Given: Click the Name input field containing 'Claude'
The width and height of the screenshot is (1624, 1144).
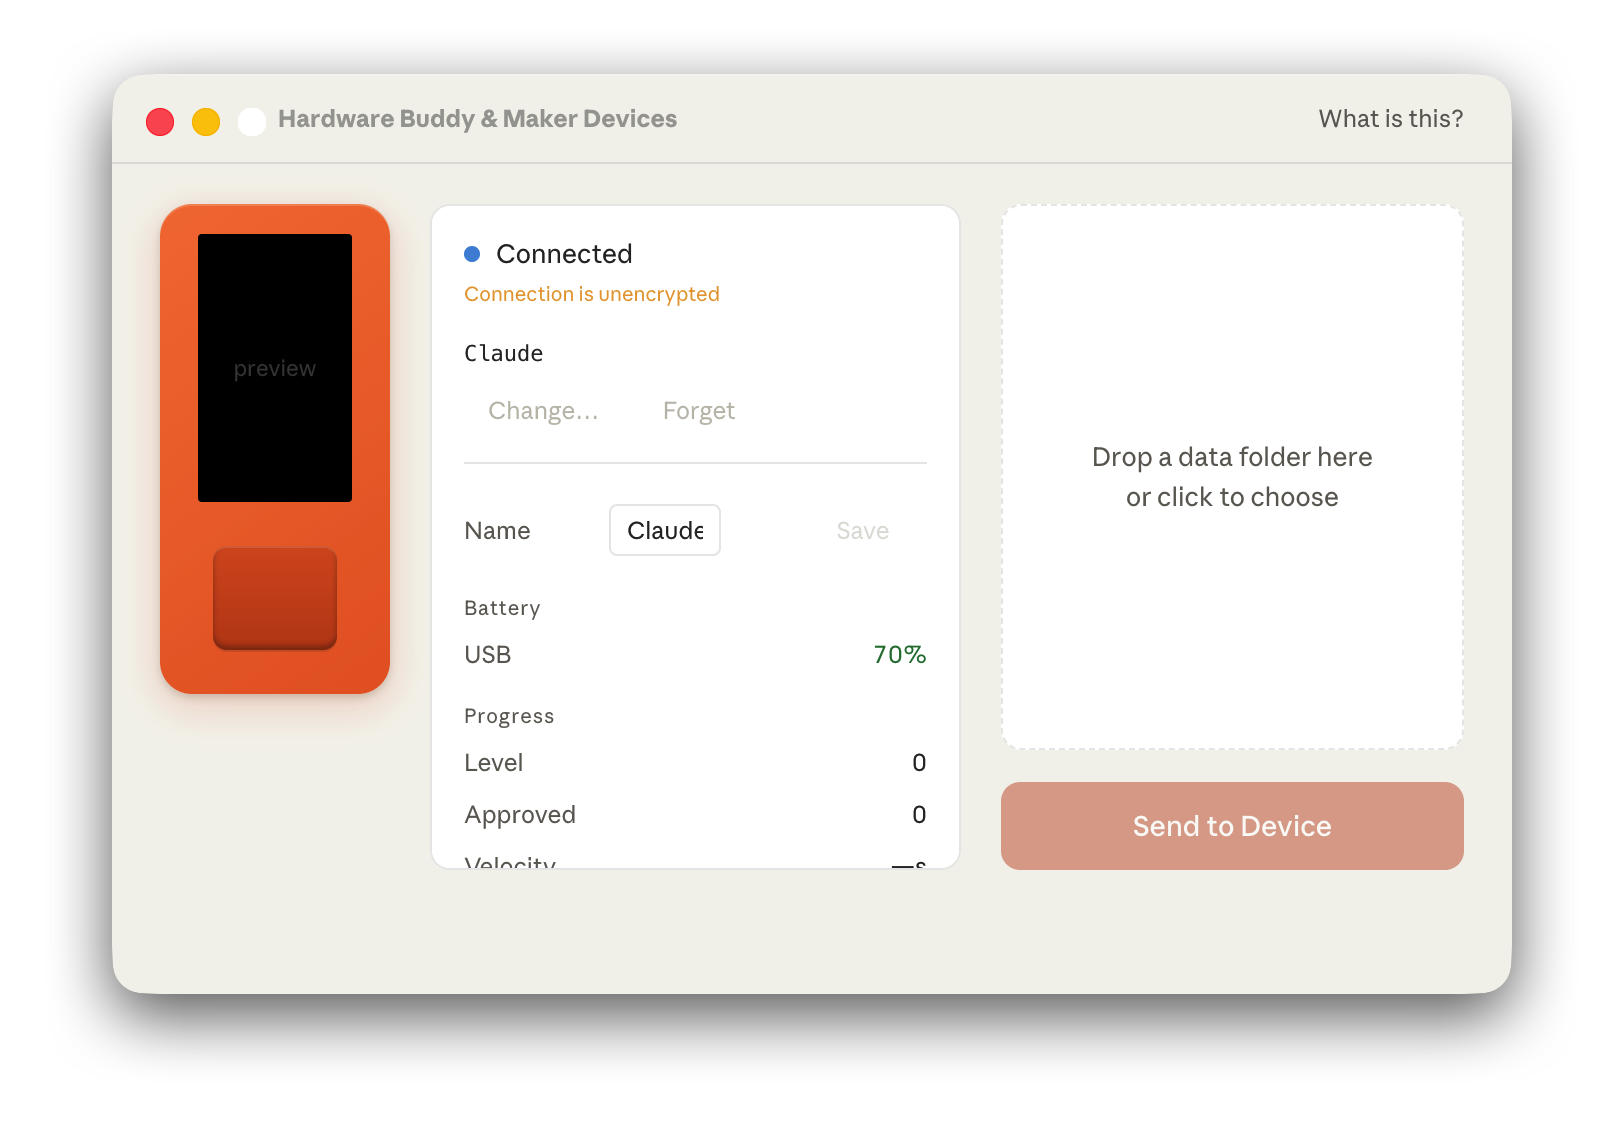Looking at the screenshot, I should click(664, 530).
